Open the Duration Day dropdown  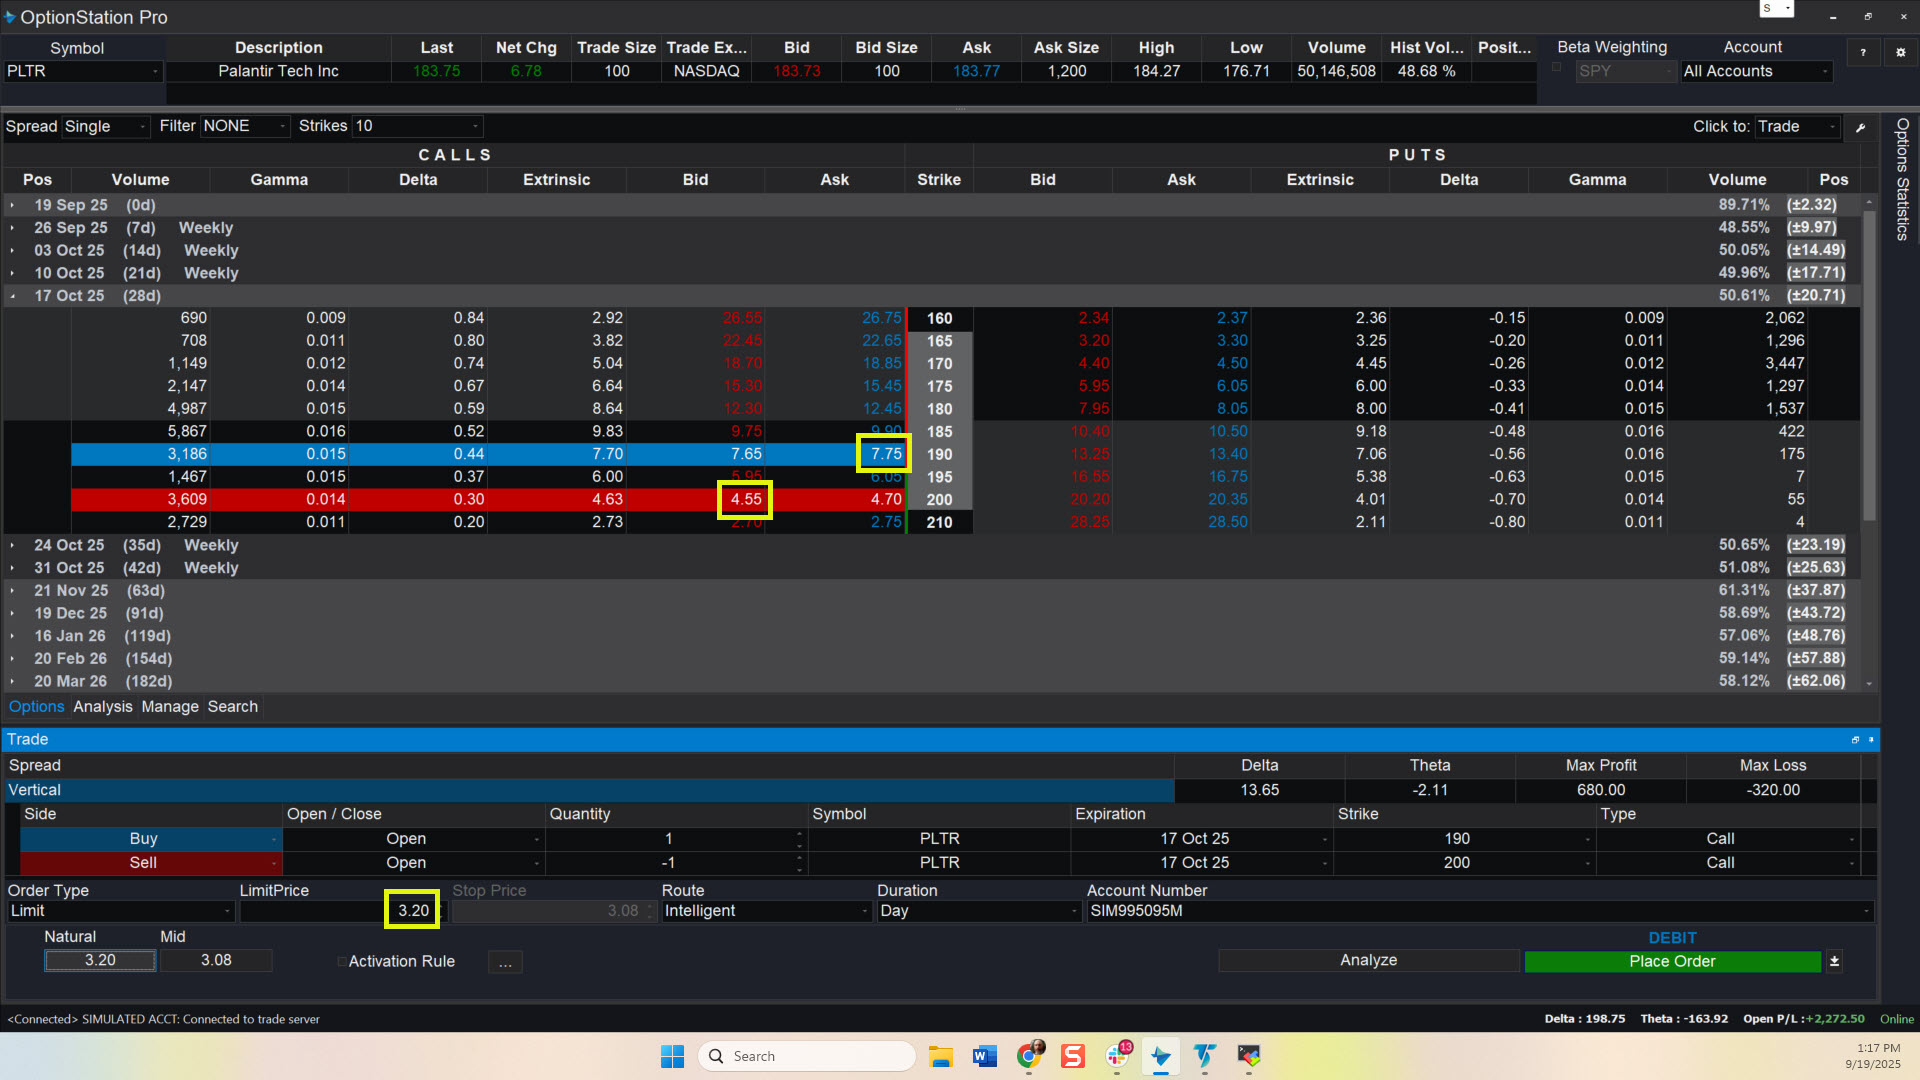(978, 911)
